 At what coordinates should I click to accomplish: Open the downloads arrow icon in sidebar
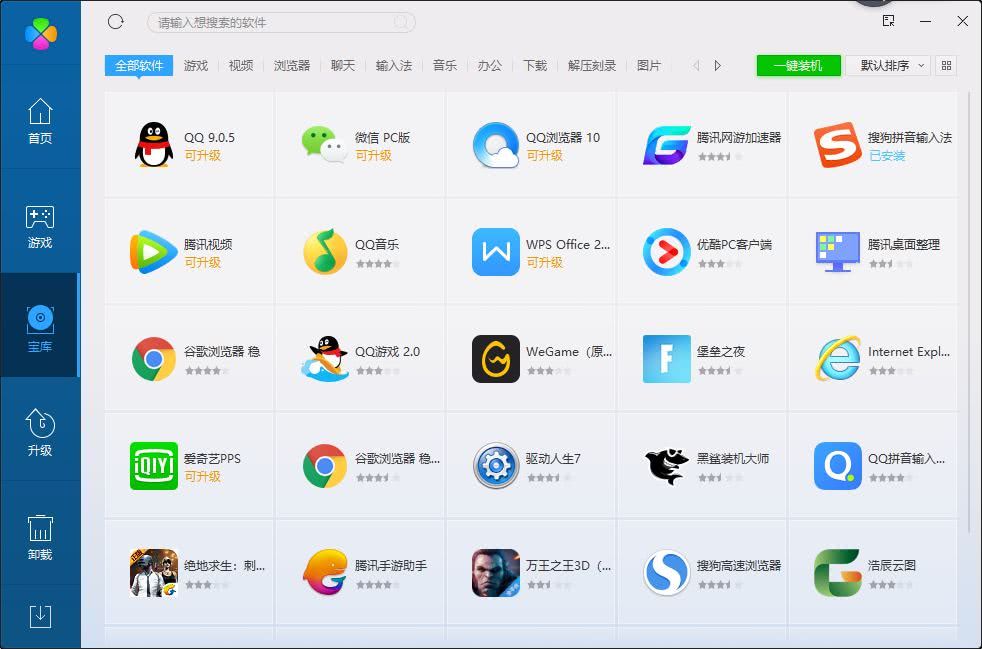pos(40,617)
